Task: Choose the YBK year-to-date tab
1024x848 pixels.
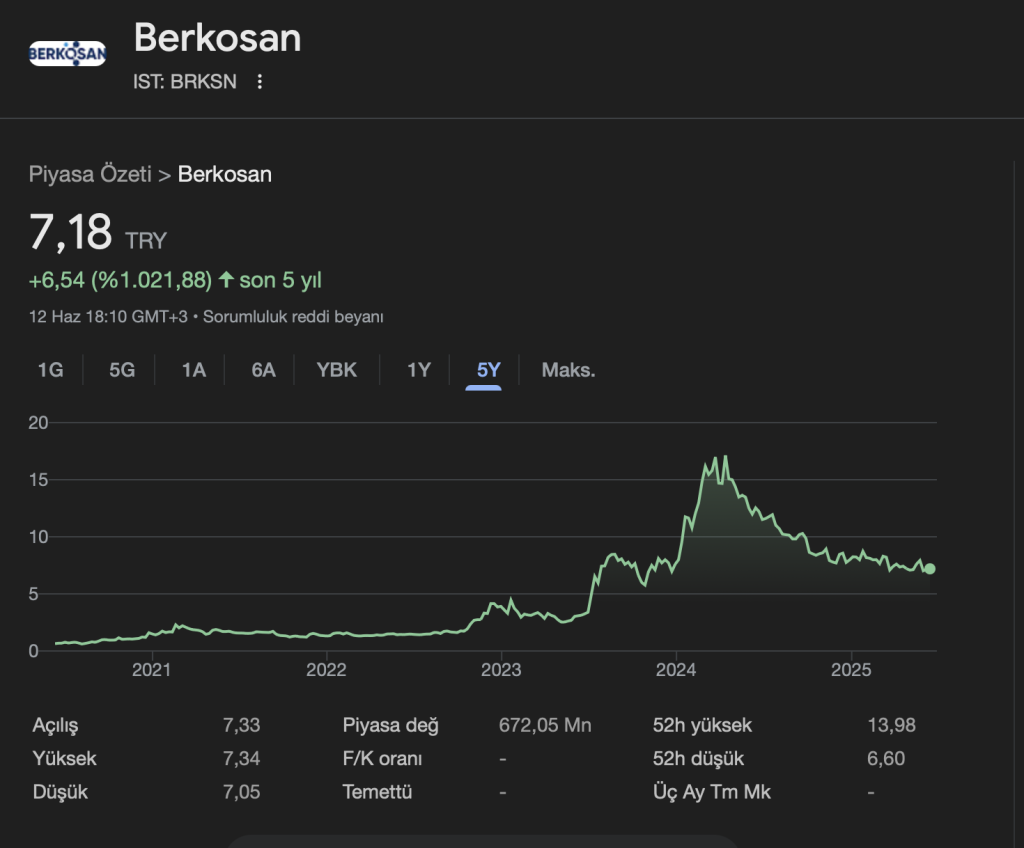Action: pos(336,370)
